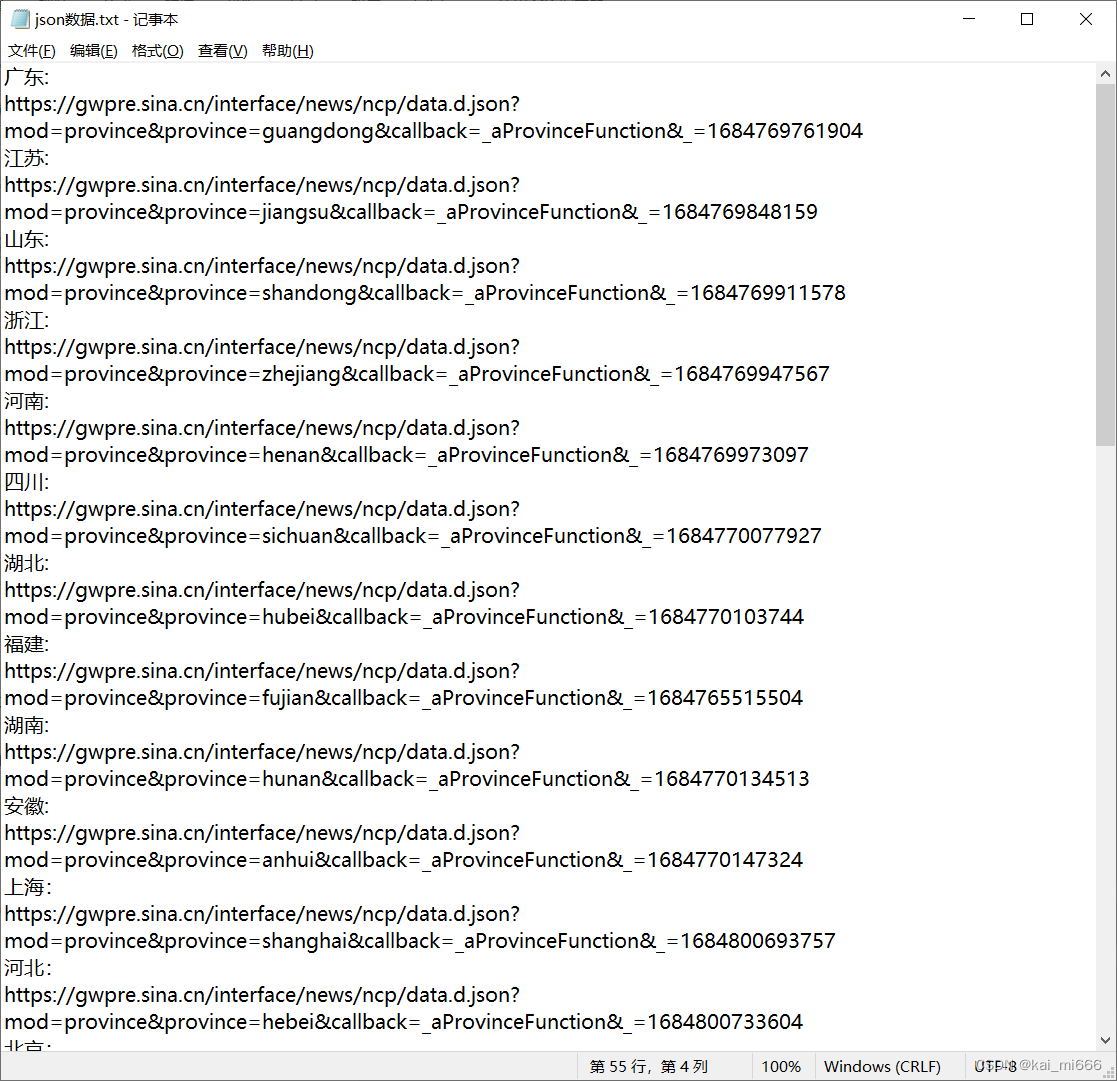Screen dimensions: 1117x1081
Task: Click the line with province=jiangsu
Action: coord(411,212)
